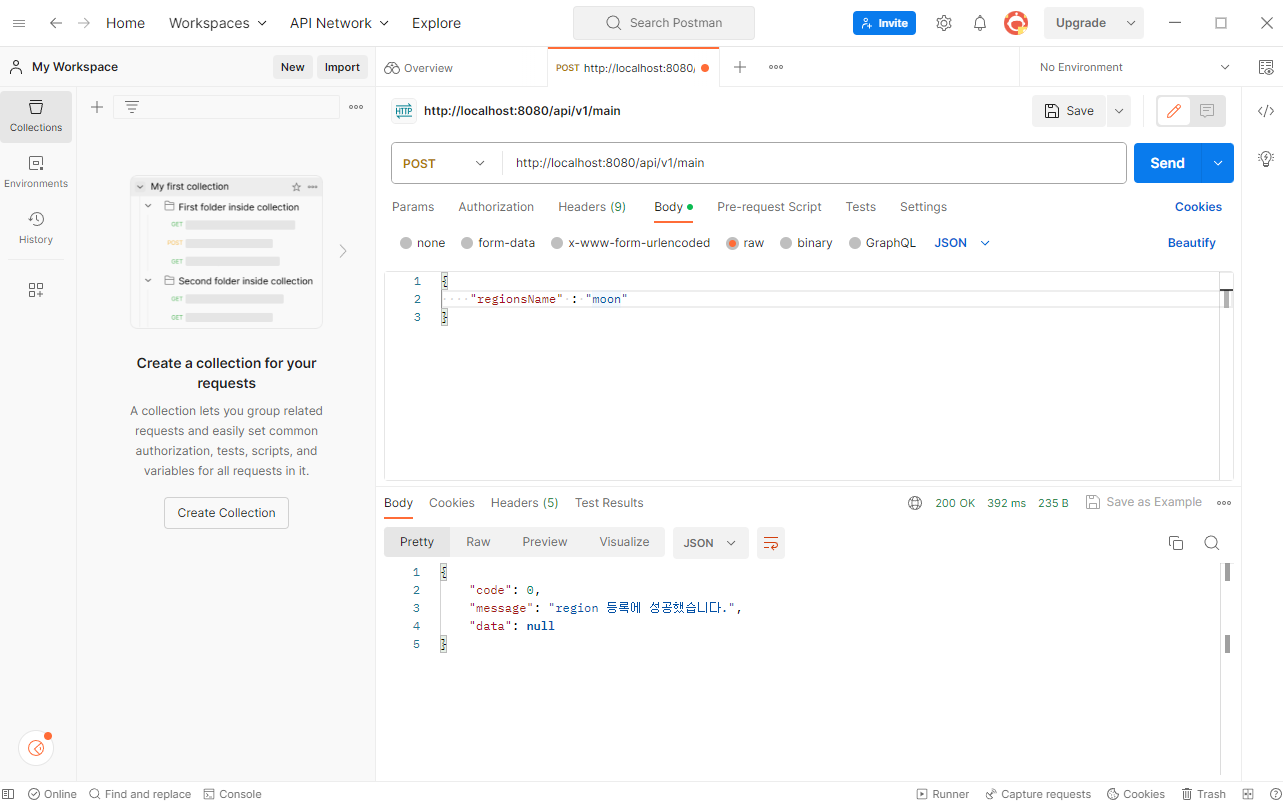Open the No Environment selector
1283x801 pixels.
coord(1135,67)
